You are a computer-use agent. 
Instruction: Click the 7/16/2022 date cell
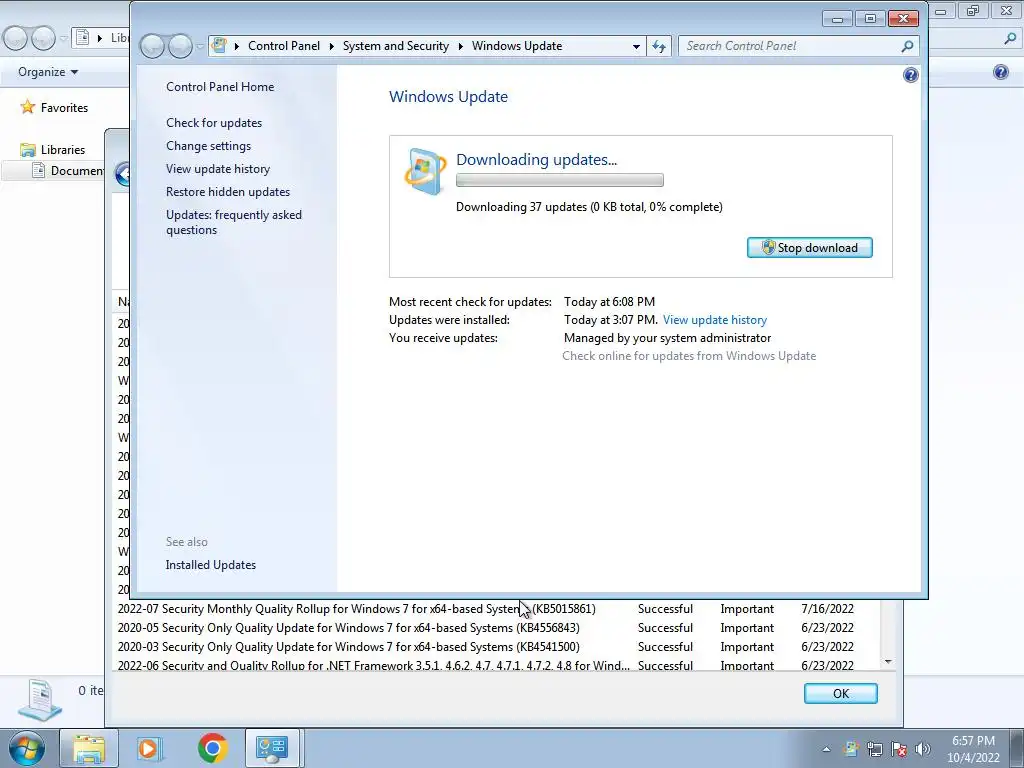click(827, 609)
